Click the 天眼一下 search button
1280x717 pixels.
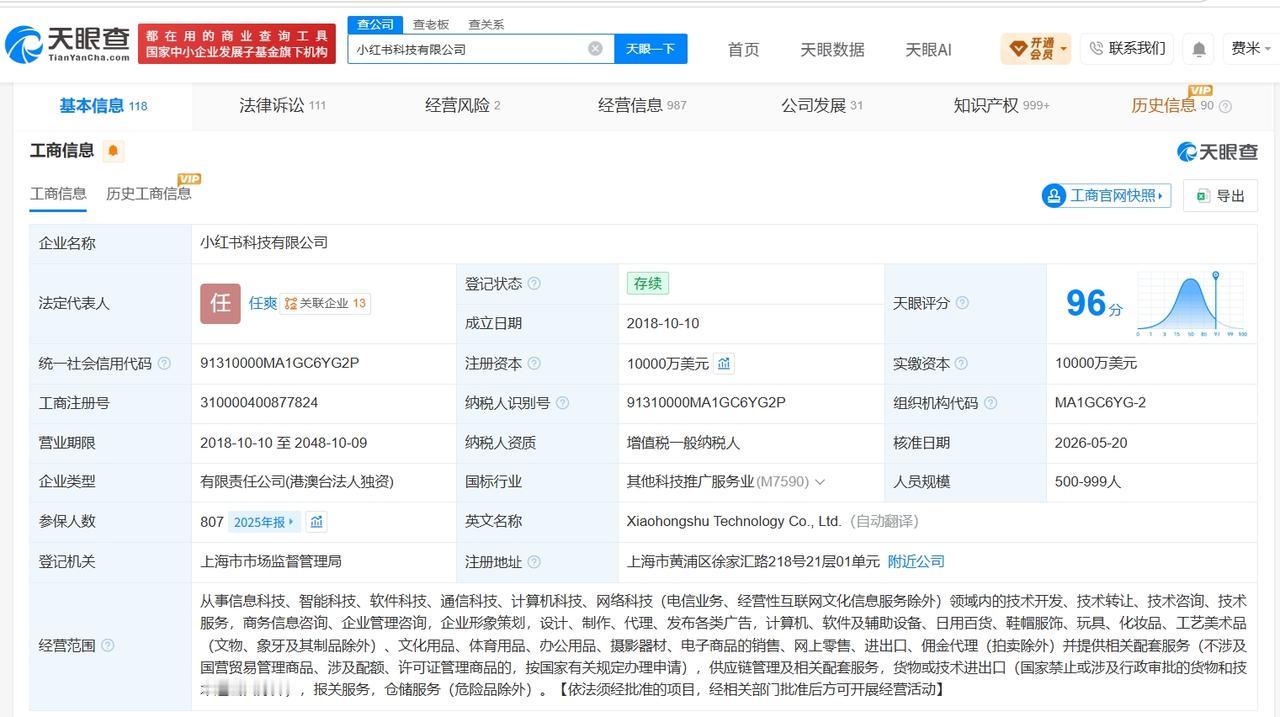pyautogui.click(x=650, y=48)
